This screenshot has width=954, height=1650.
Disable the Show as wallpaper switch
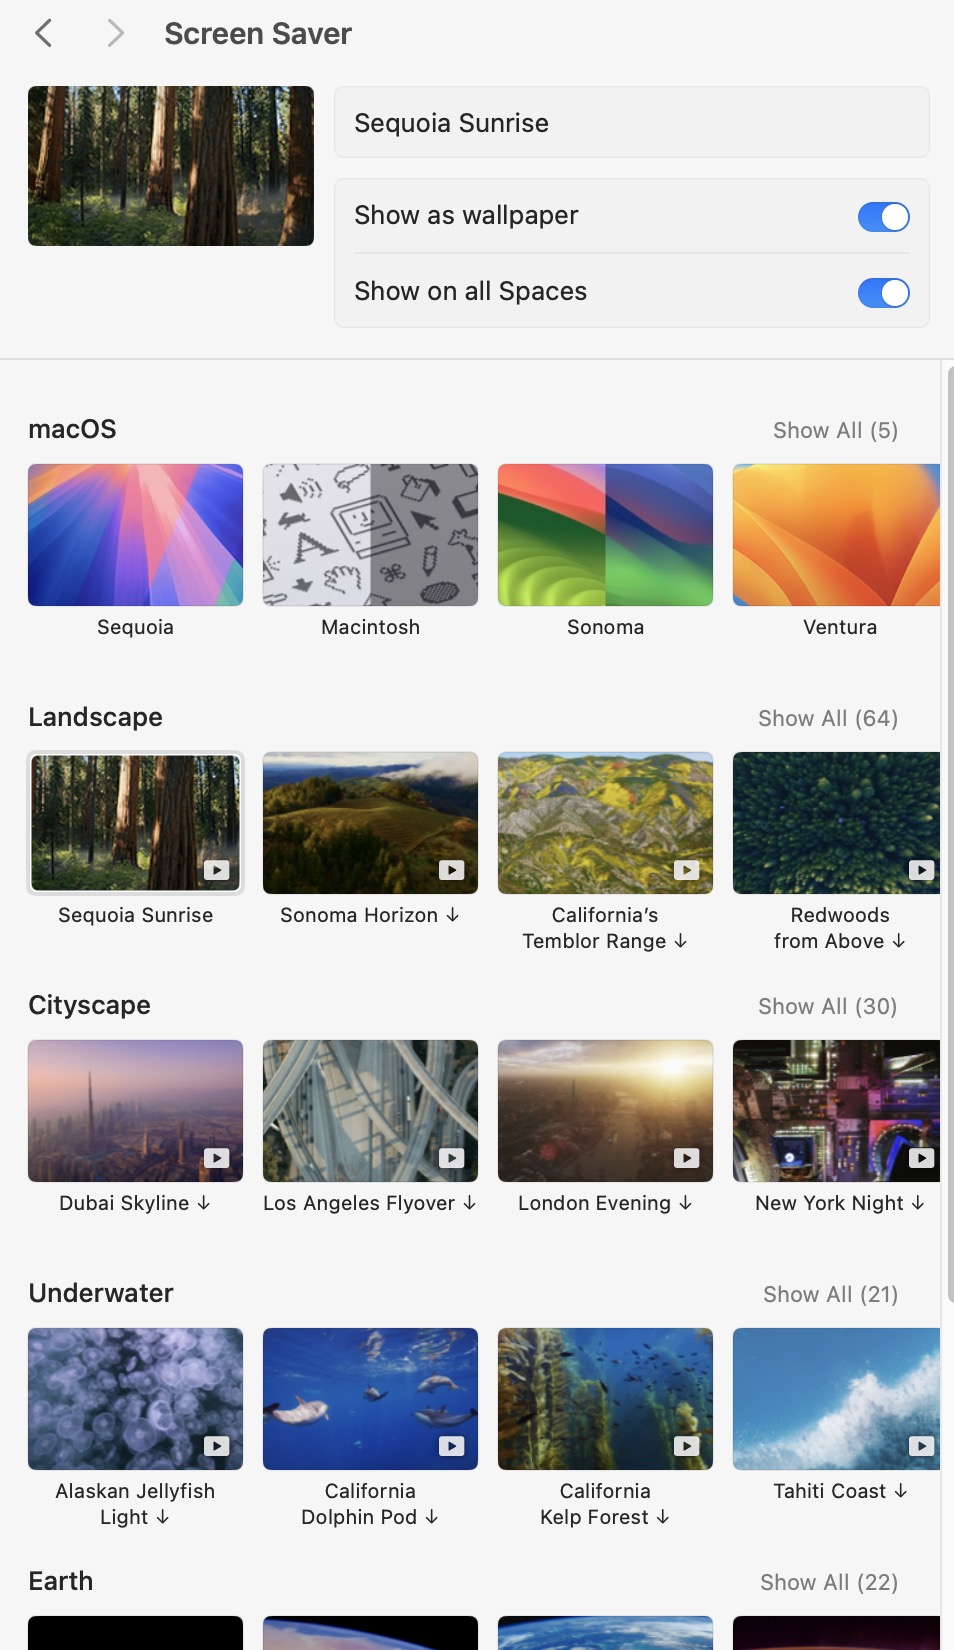(x=883, y=217)
